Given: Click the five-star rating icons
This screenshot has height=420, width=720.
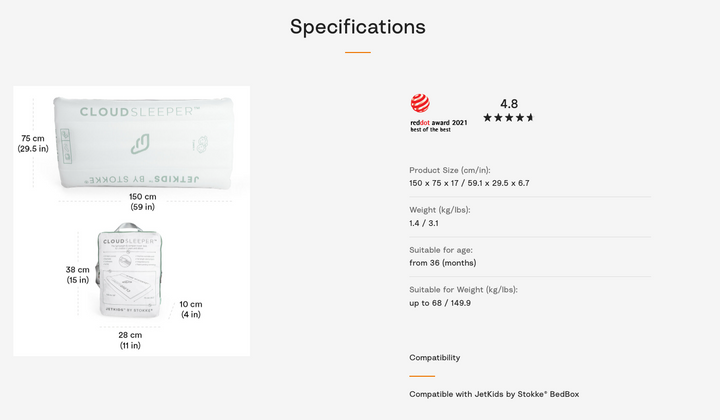Looking at the screenshot, I should click(508, 118).
